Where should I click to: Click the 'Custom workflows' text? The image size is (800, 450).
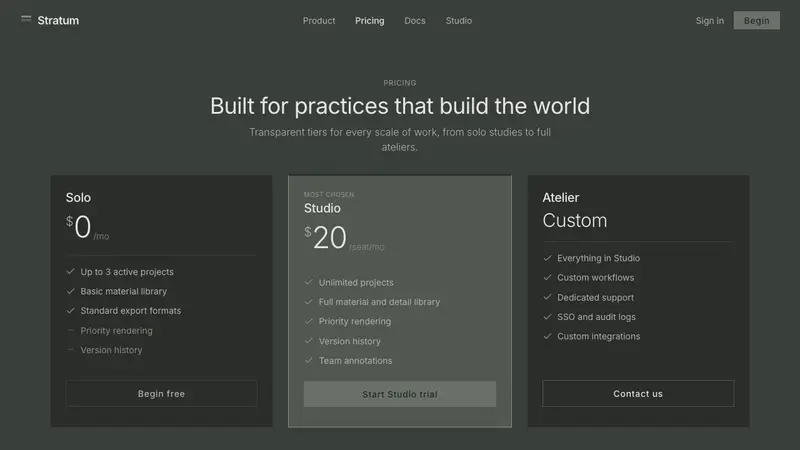click(595, 278)
